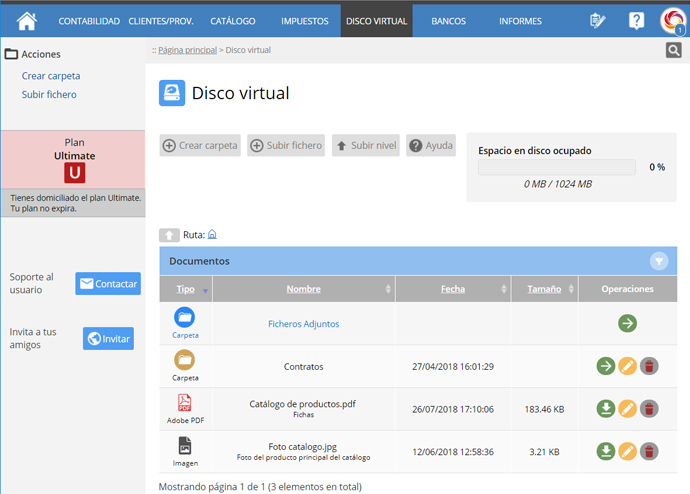Click Crear carpeta link in Acciones sidebar
Viewport: 690px width, 494px height.
point(51,75)
